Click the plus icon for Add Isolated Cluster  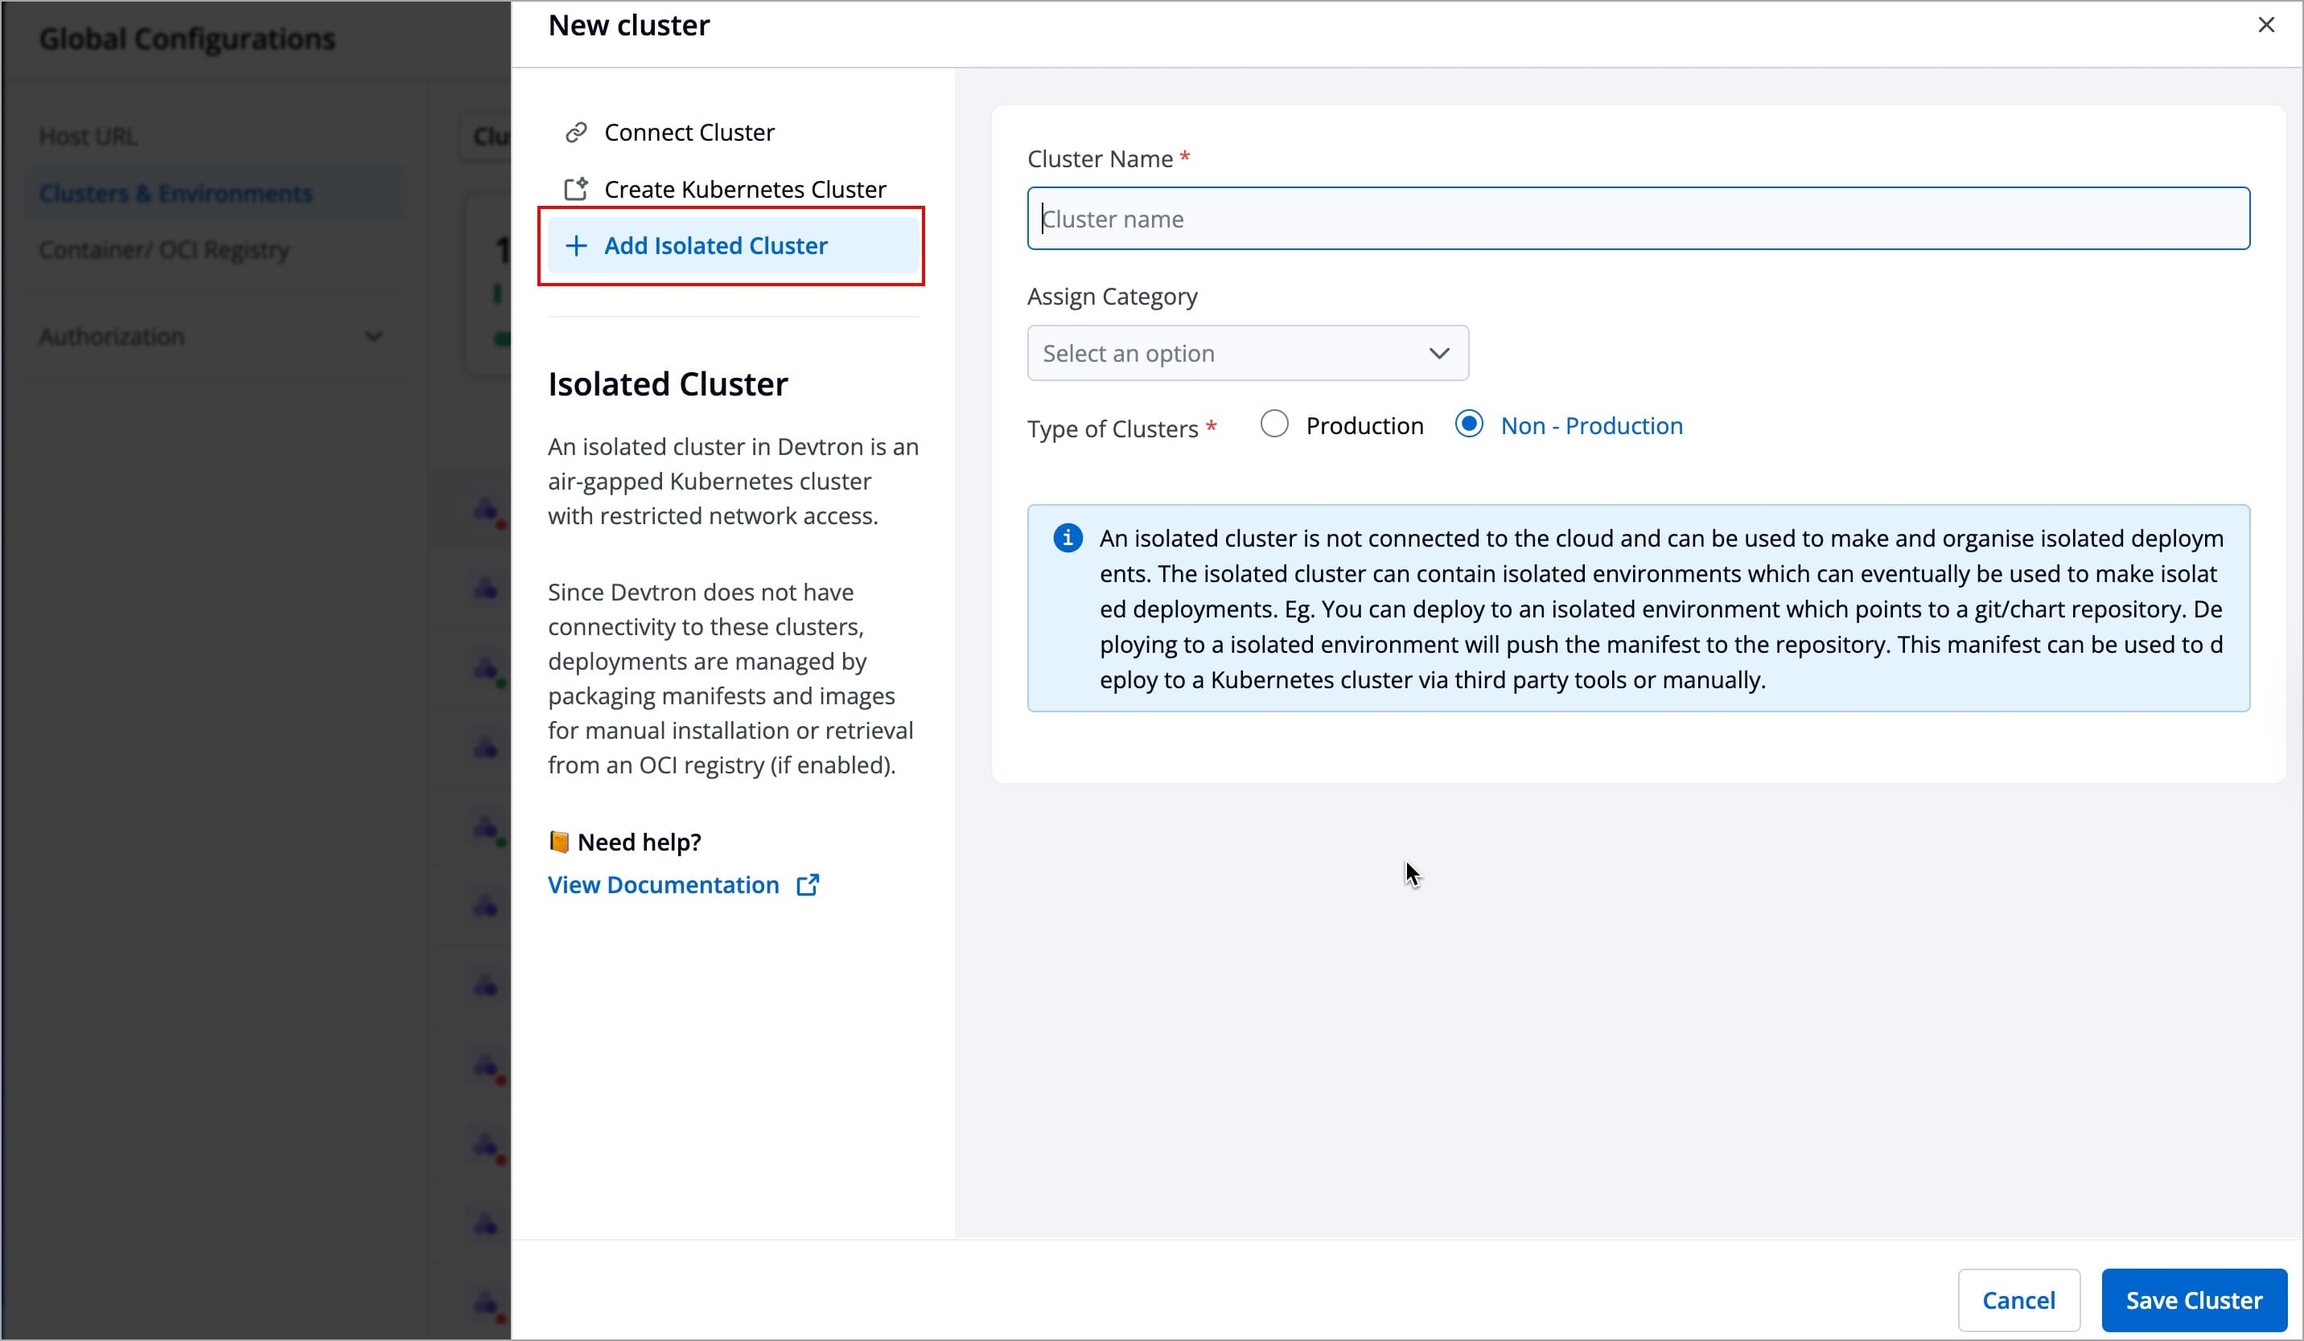tap(576, 246)
